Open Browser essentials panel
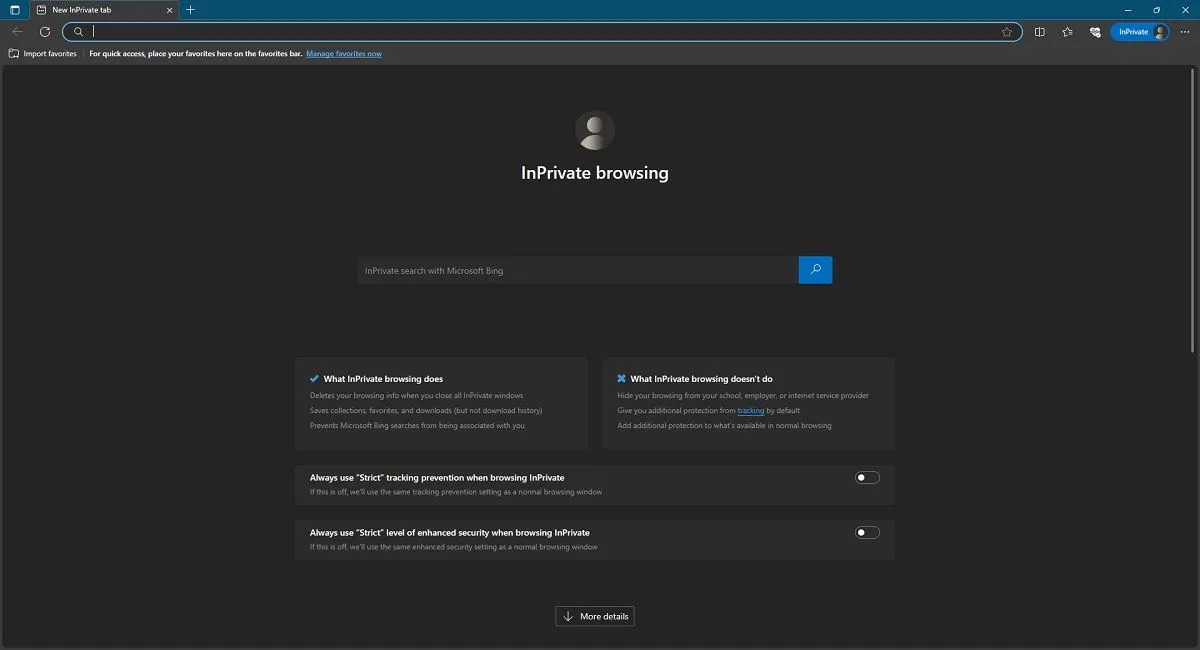 (1094, 31)
